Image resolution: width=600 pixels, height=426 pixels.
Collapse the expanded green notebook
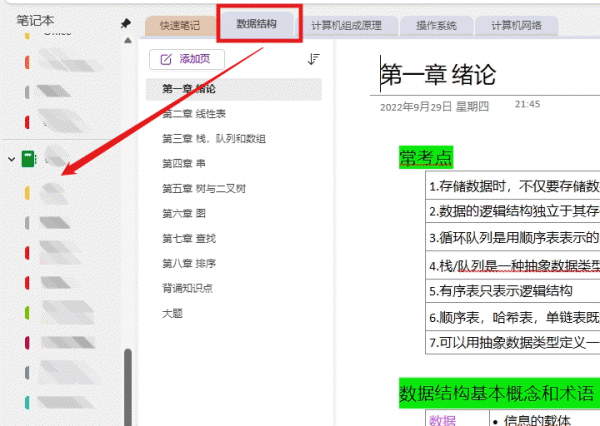pyautogui.click(x=11, y=159)
